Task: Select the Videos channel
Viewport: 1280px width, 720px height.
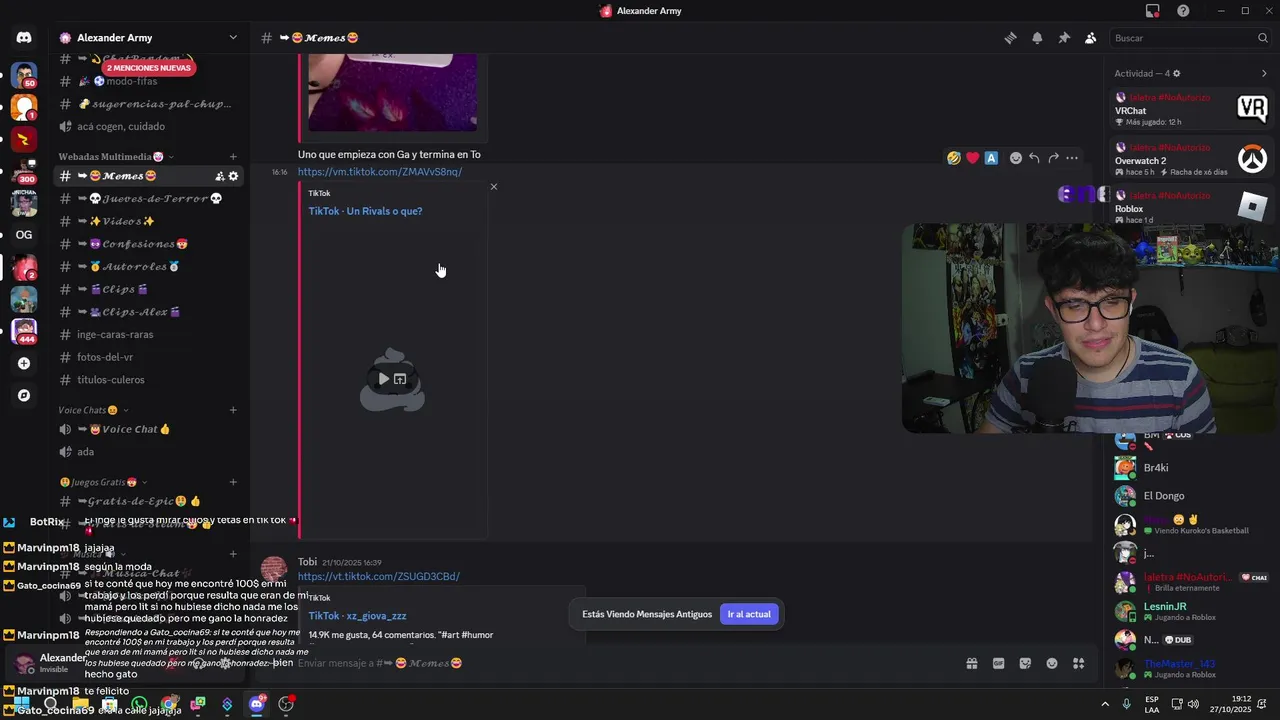Action: (148, 221)
